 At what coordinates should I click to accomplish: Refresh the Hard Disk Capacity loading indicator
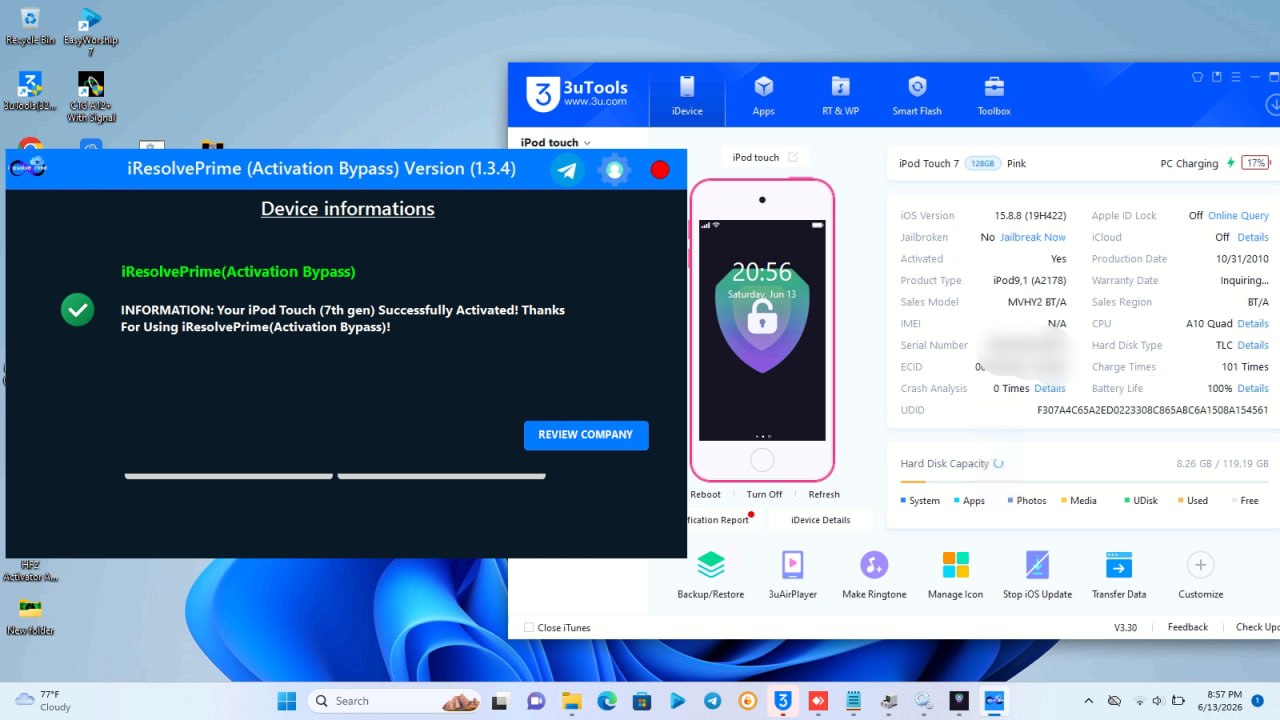tap(998, 463)
